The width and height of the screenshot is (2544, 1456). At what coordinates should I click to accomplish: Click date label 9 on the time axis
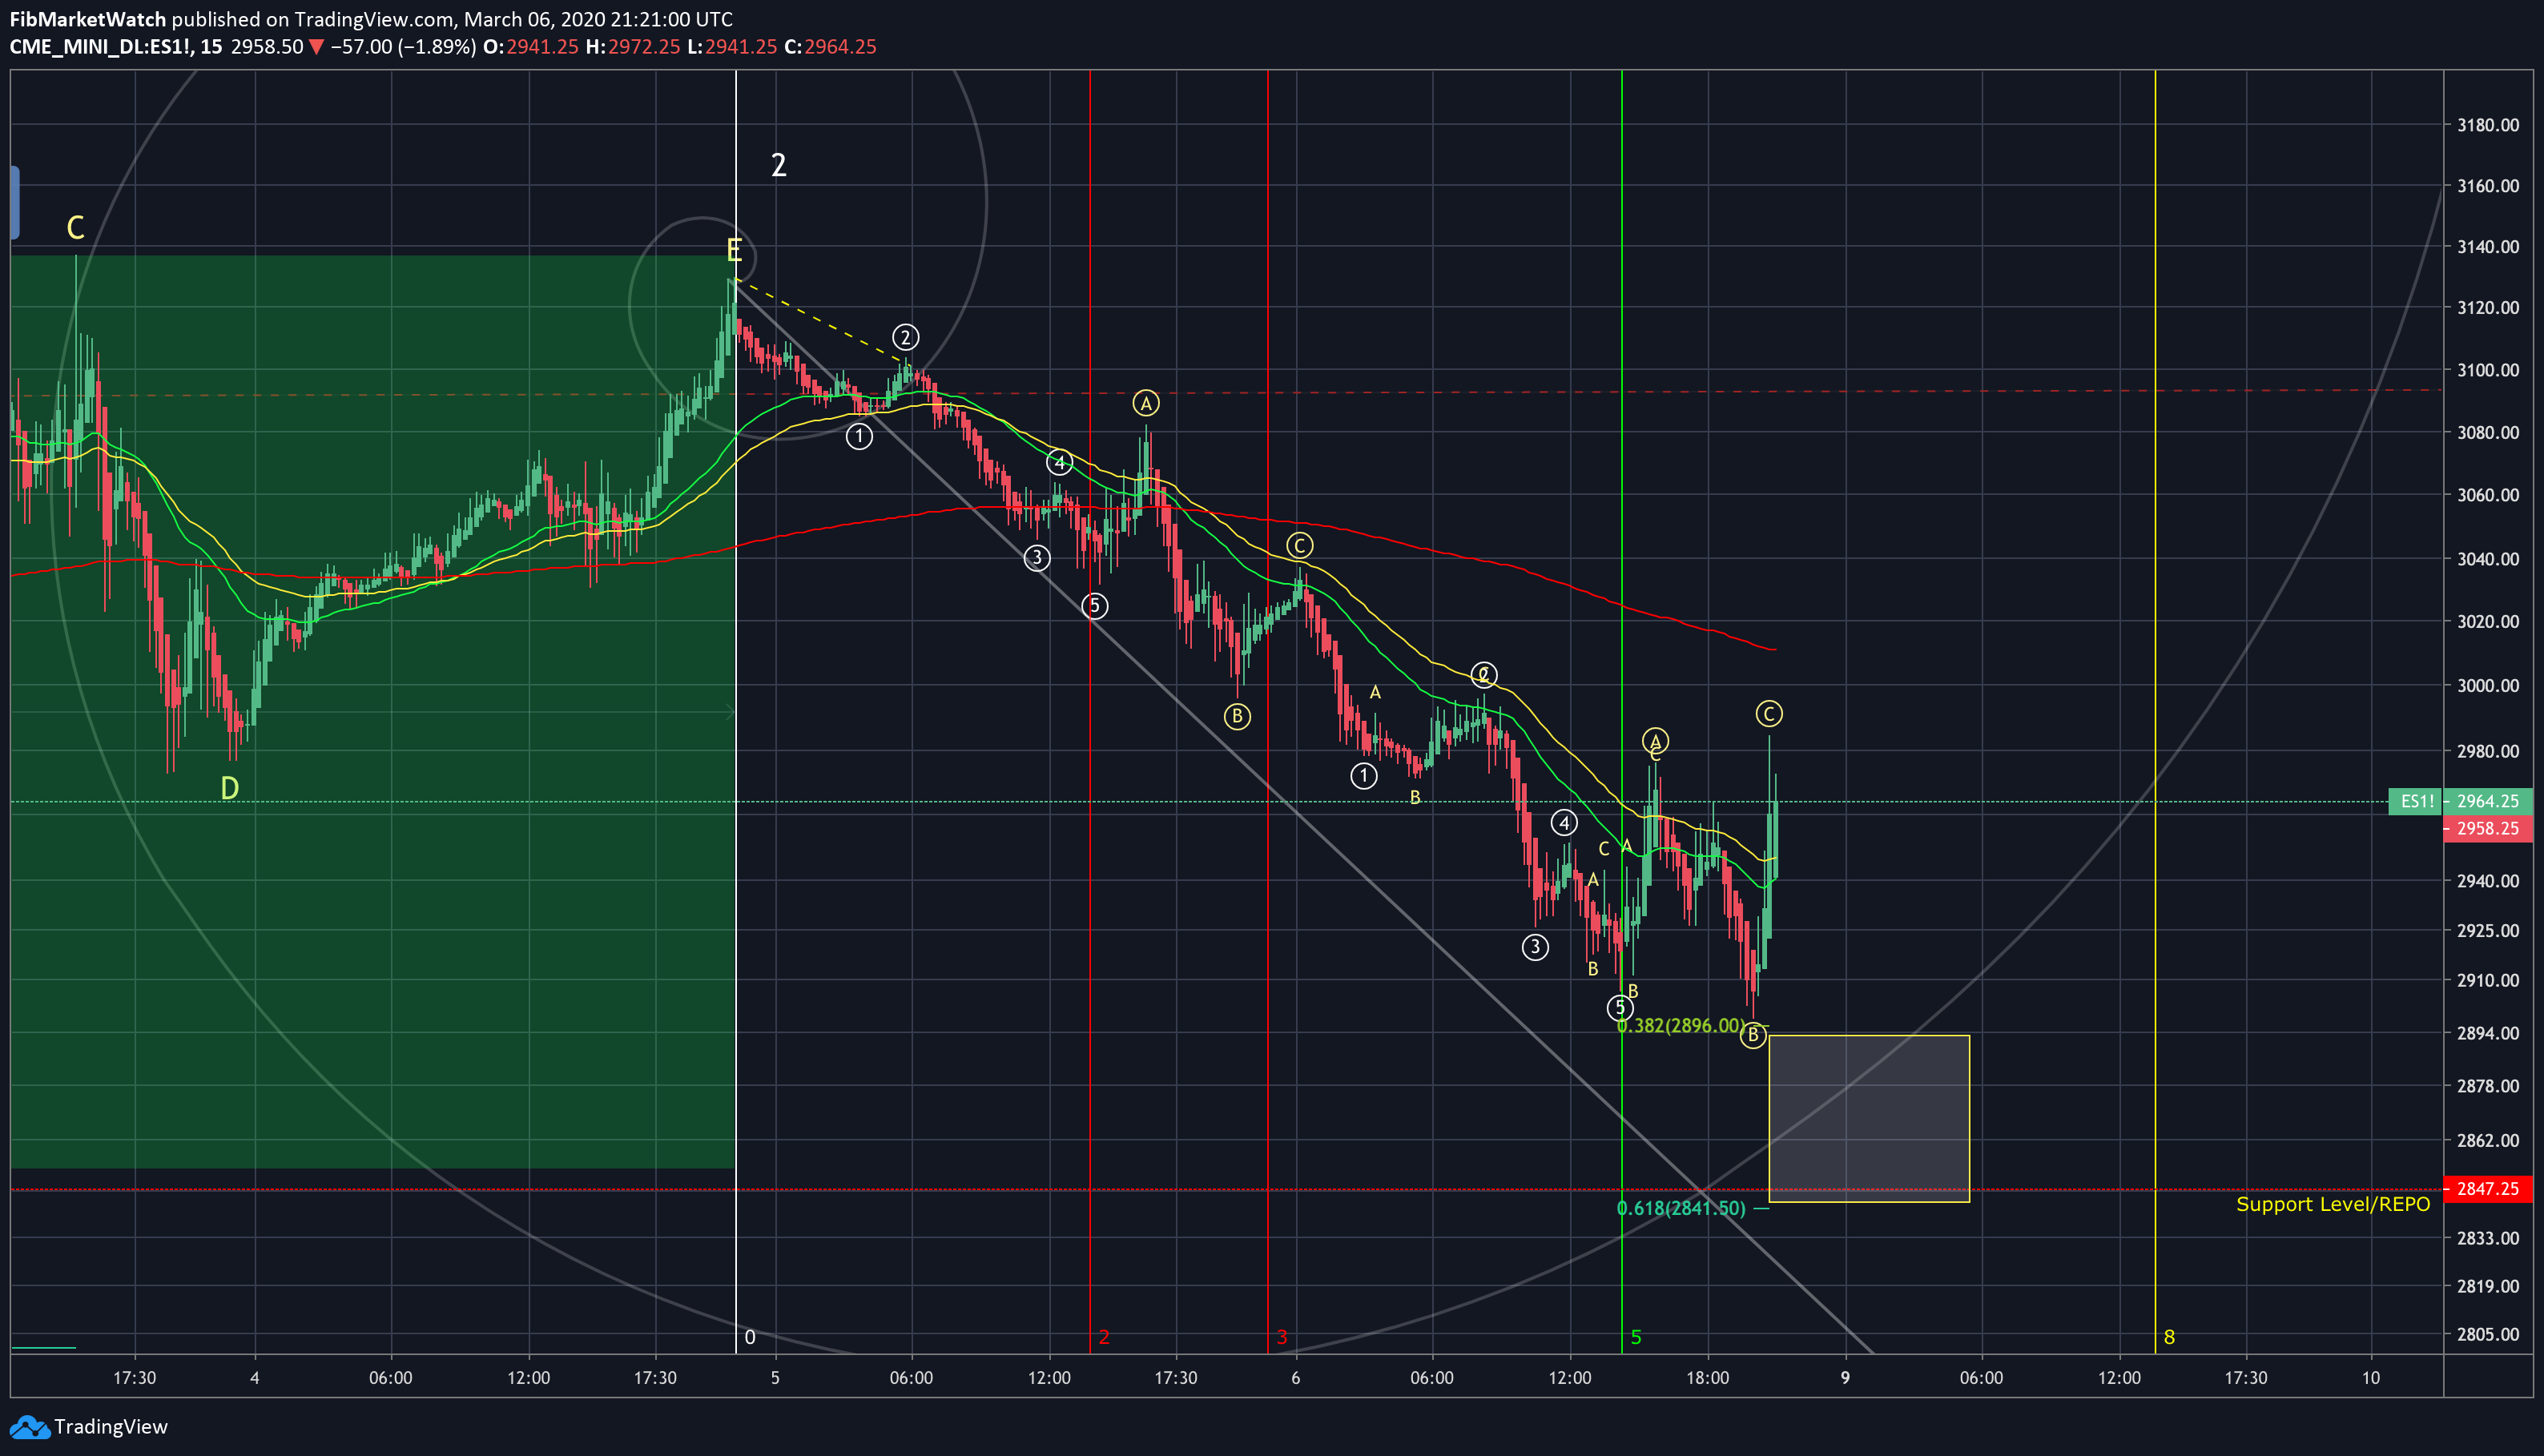pyautogui.click(x=1845, y=1378)
